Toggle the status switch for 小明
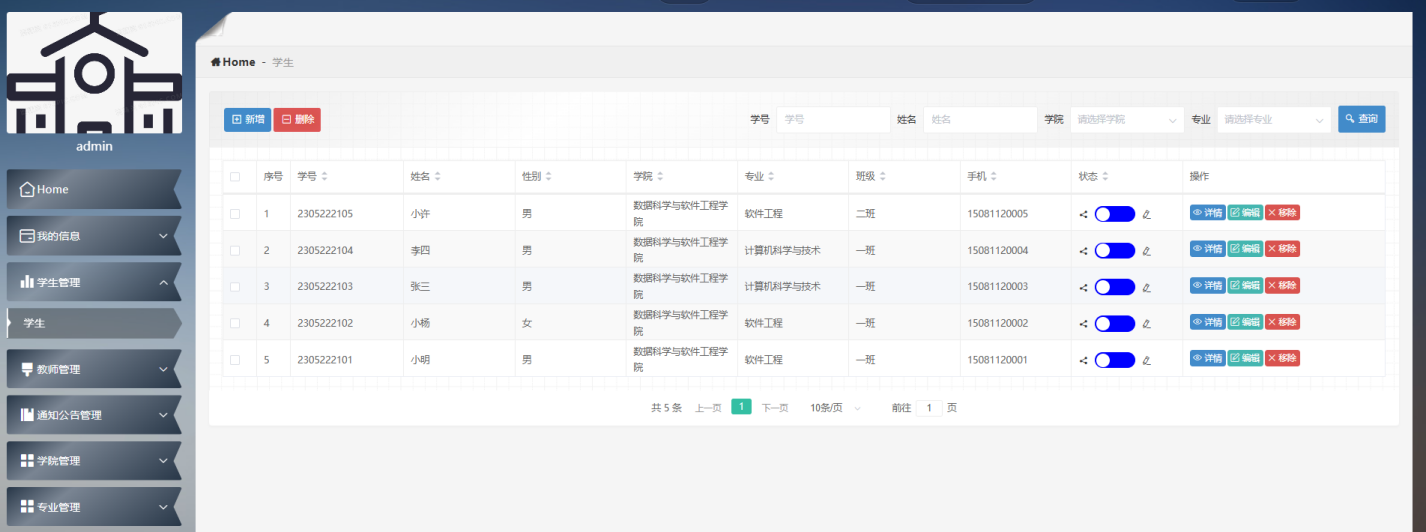Image resolution: width=1426 pixels, height=532 pixels. click(x=1115, y=360)
